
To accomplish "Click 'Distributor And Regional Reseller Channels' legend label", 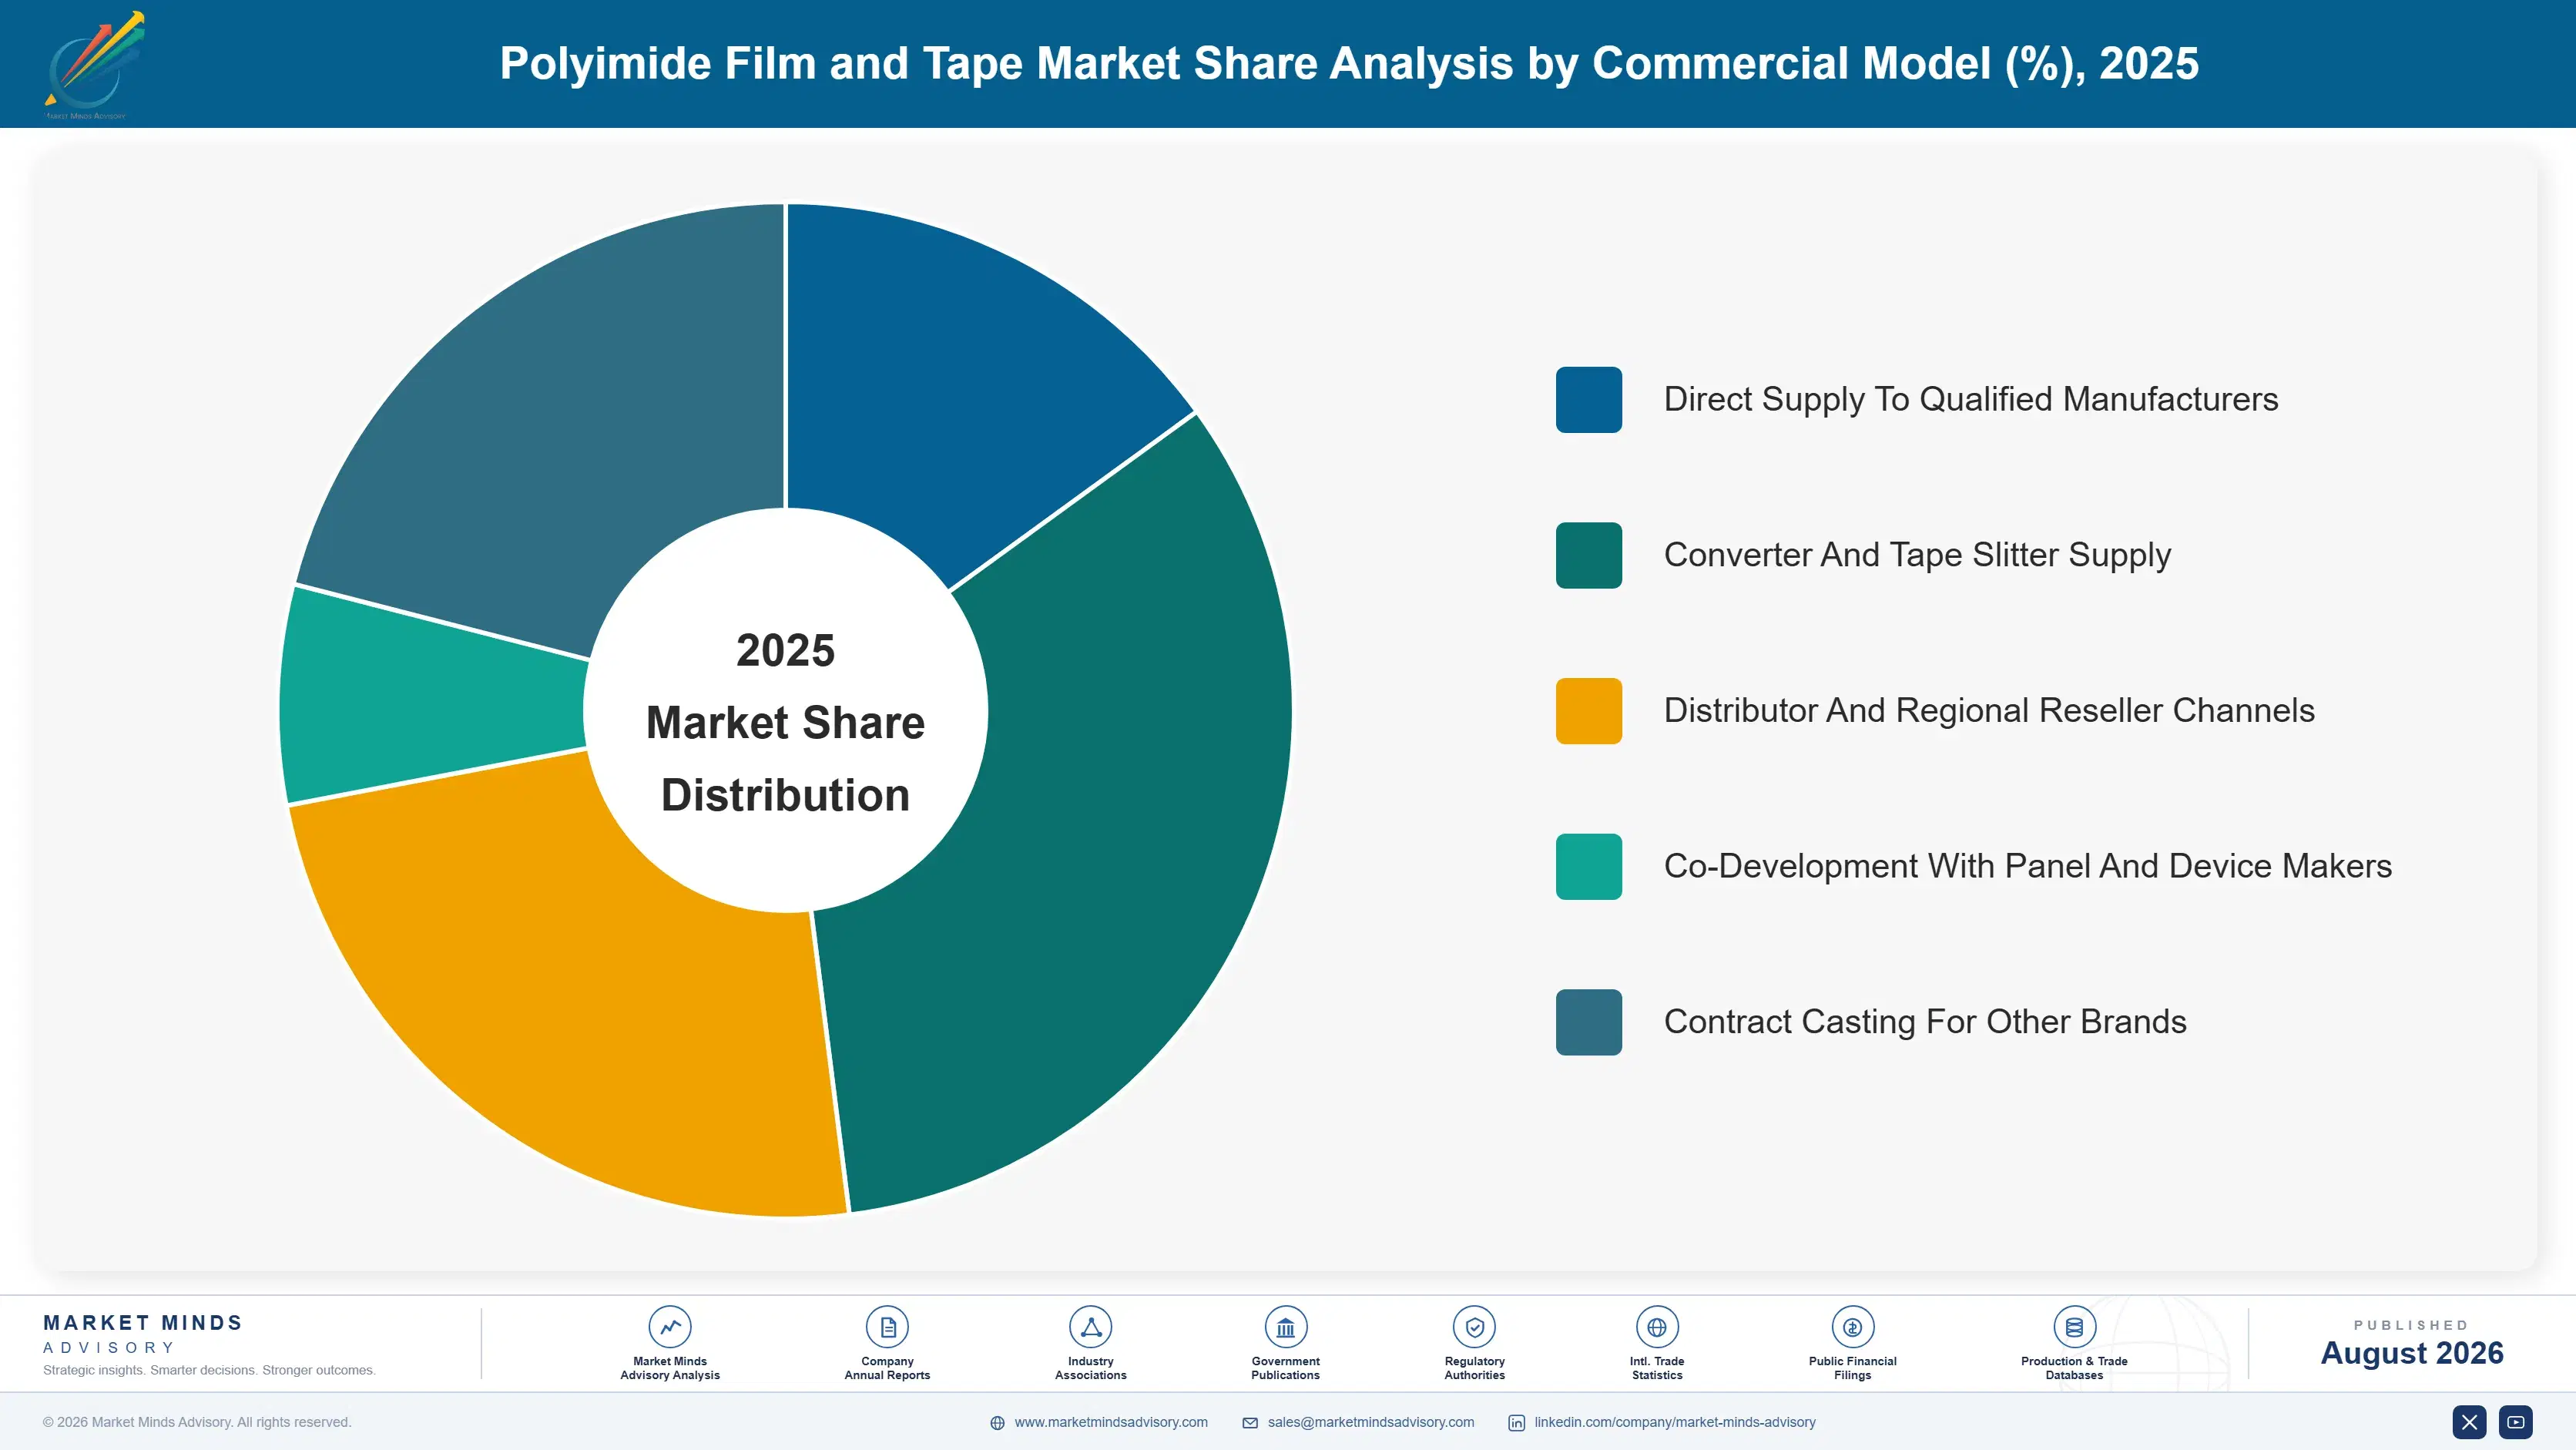I will tap(1989, 711).
